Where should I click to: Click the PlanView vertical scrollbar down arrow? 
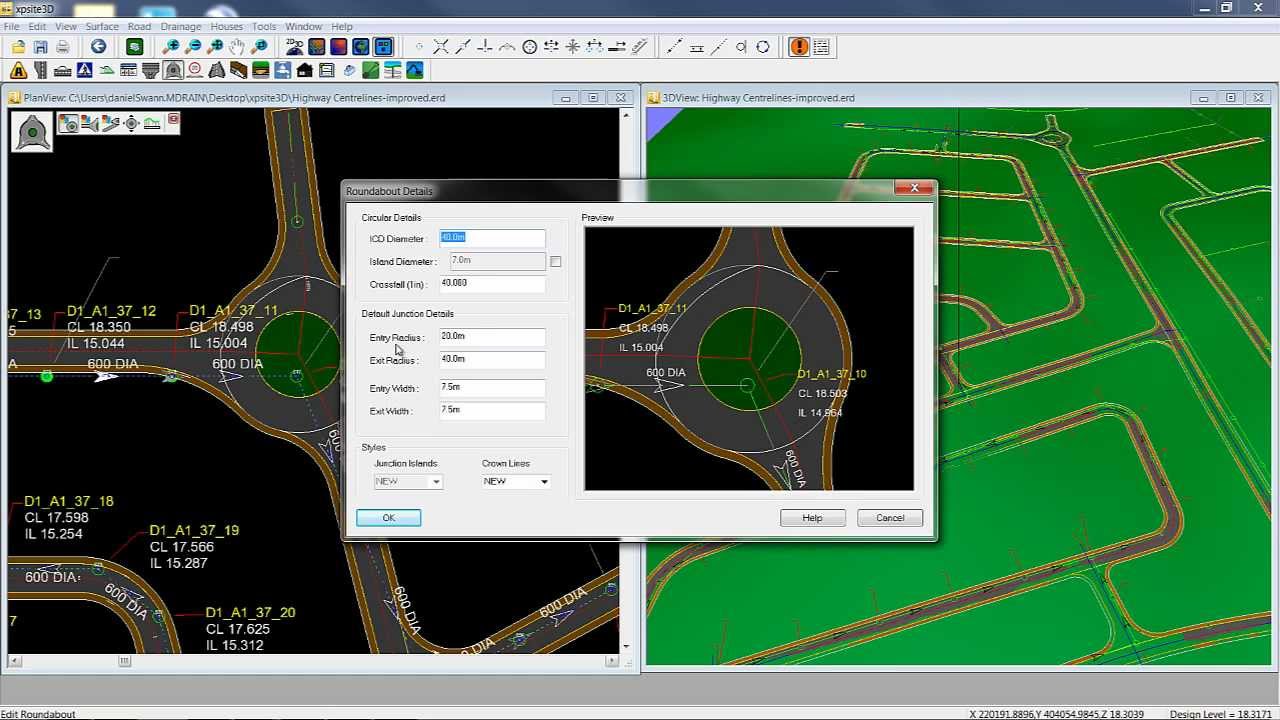pos(627,646)
